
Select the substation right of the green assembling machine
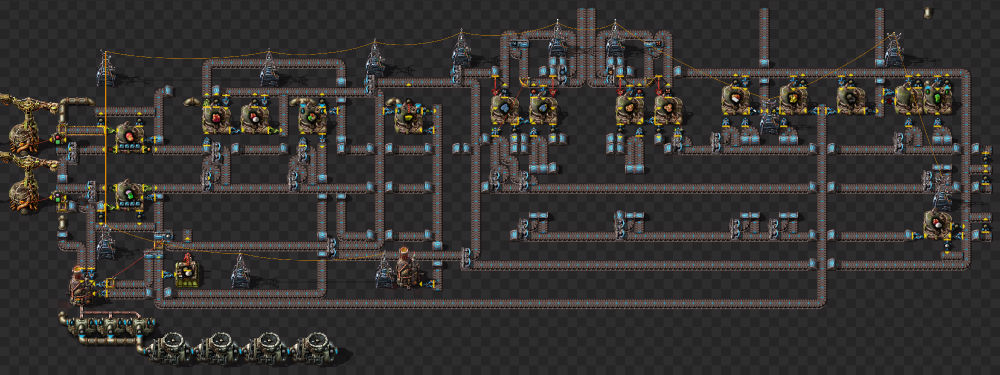(240, 272)
